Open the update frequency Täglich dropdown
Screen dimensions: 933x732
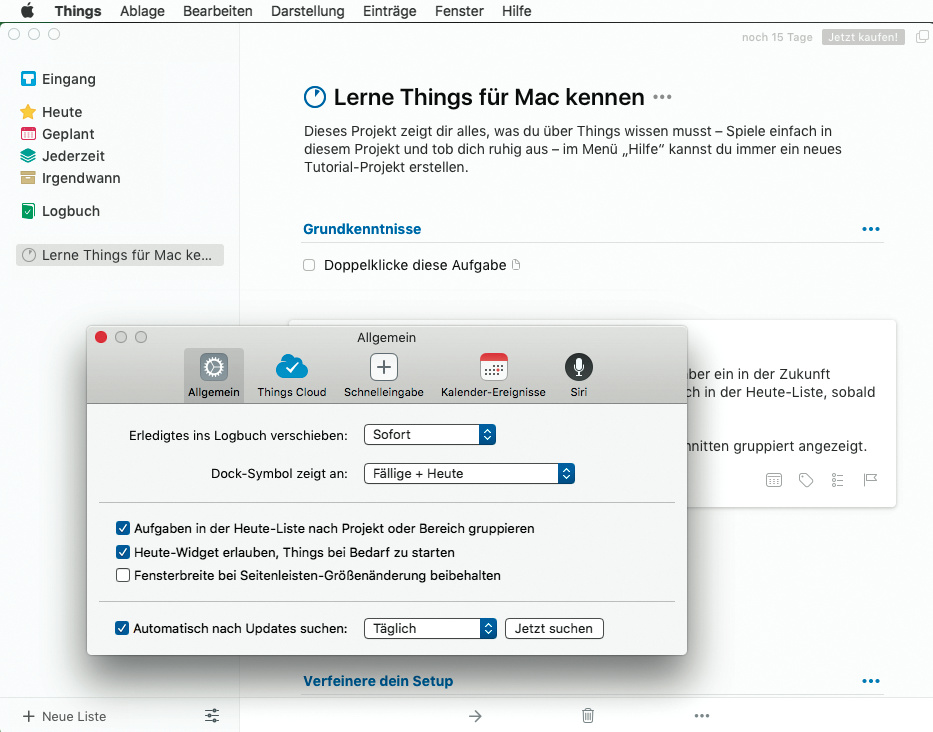(430, 628)
